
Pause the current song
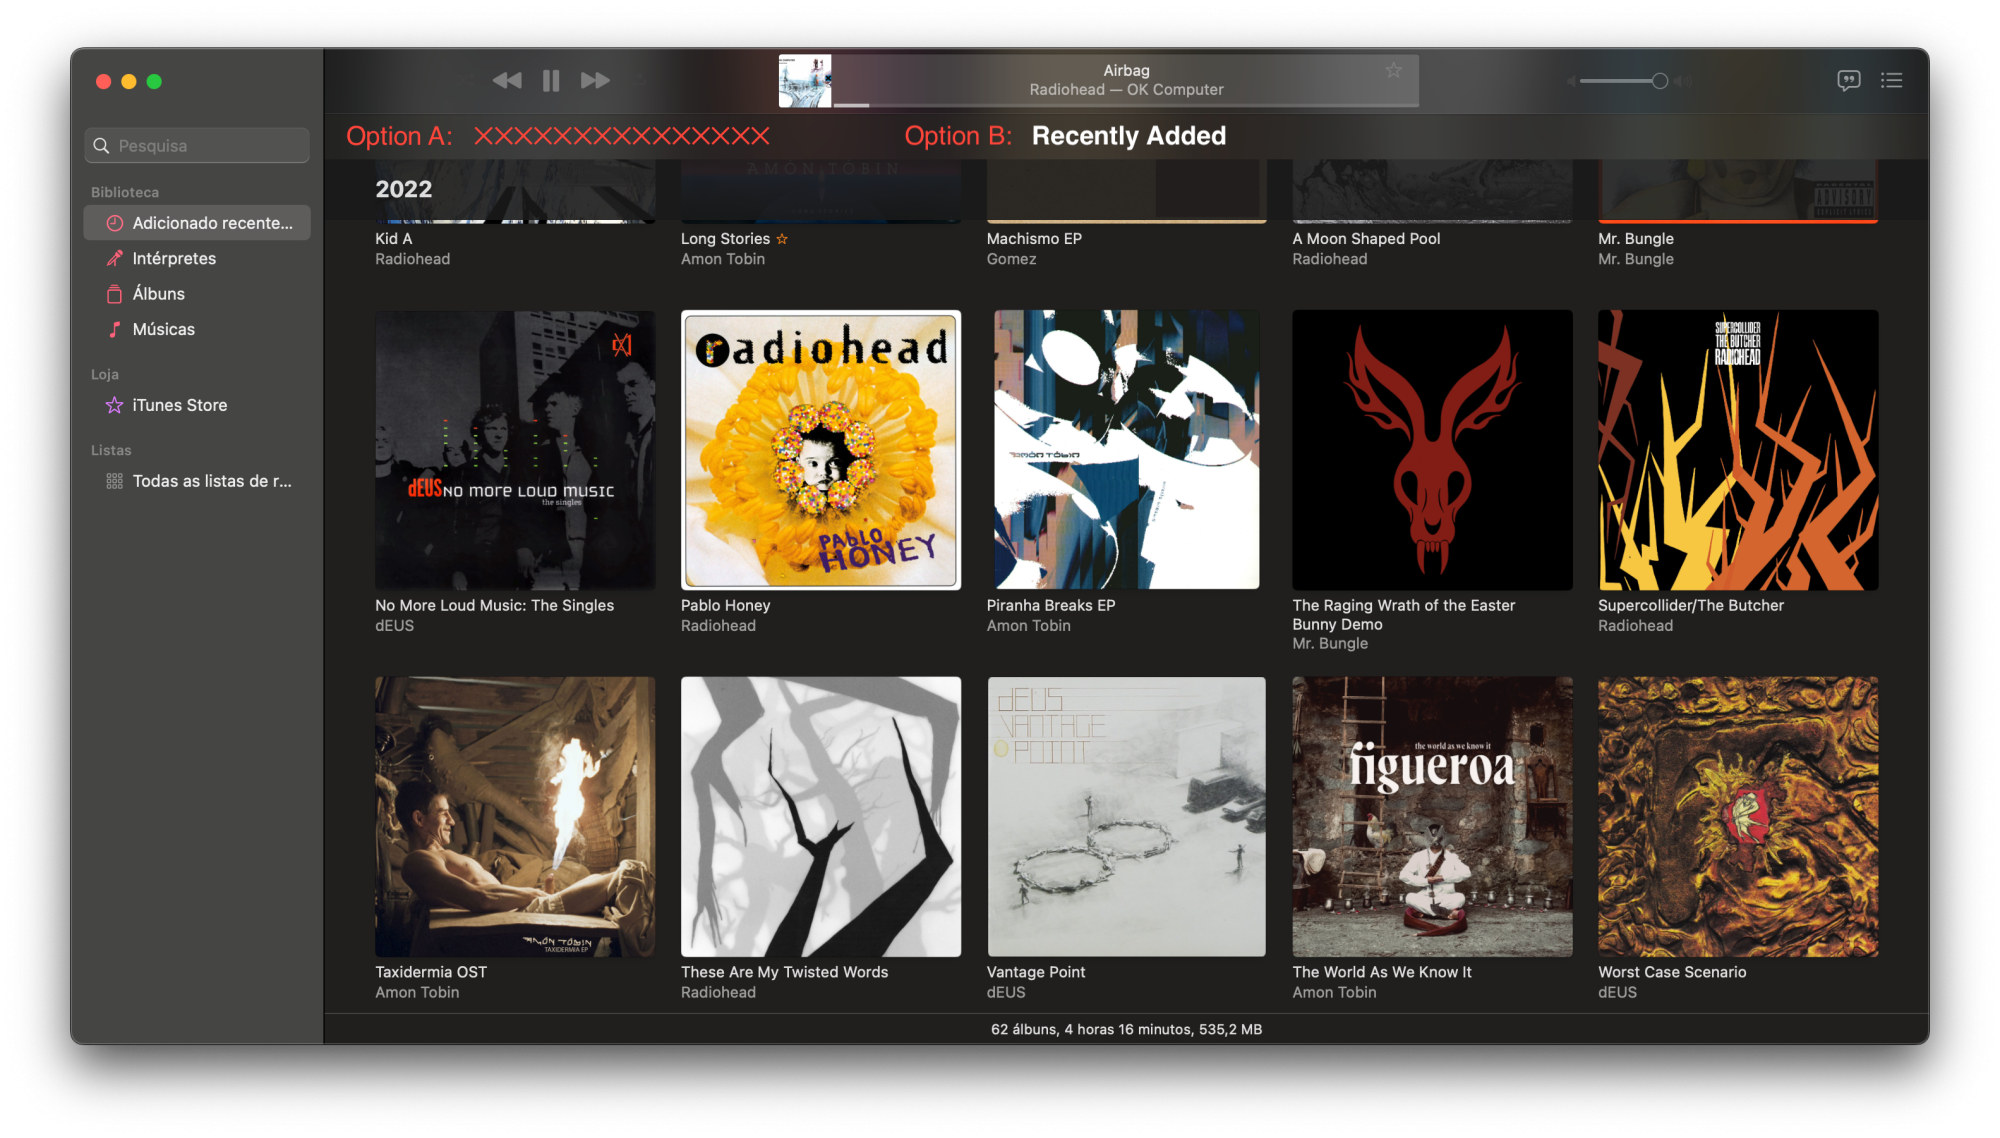pyautogui.click(x=551, y=81)
